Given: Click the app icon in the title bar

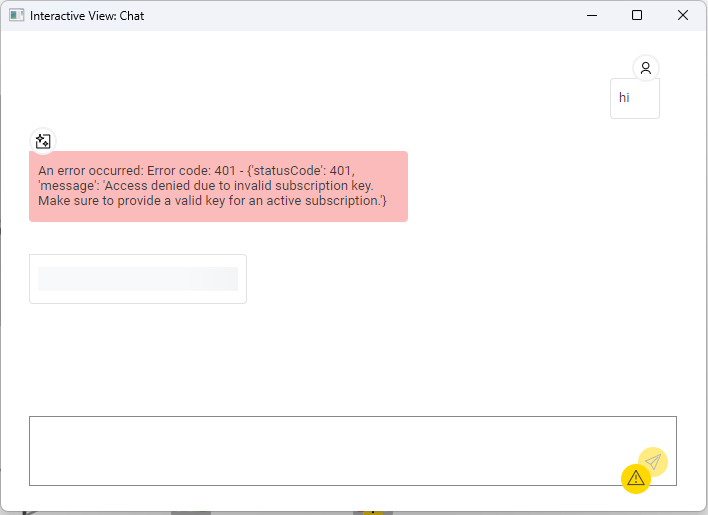Looking at the screenshot, I should pyautogui.click(x=17, y=16).
